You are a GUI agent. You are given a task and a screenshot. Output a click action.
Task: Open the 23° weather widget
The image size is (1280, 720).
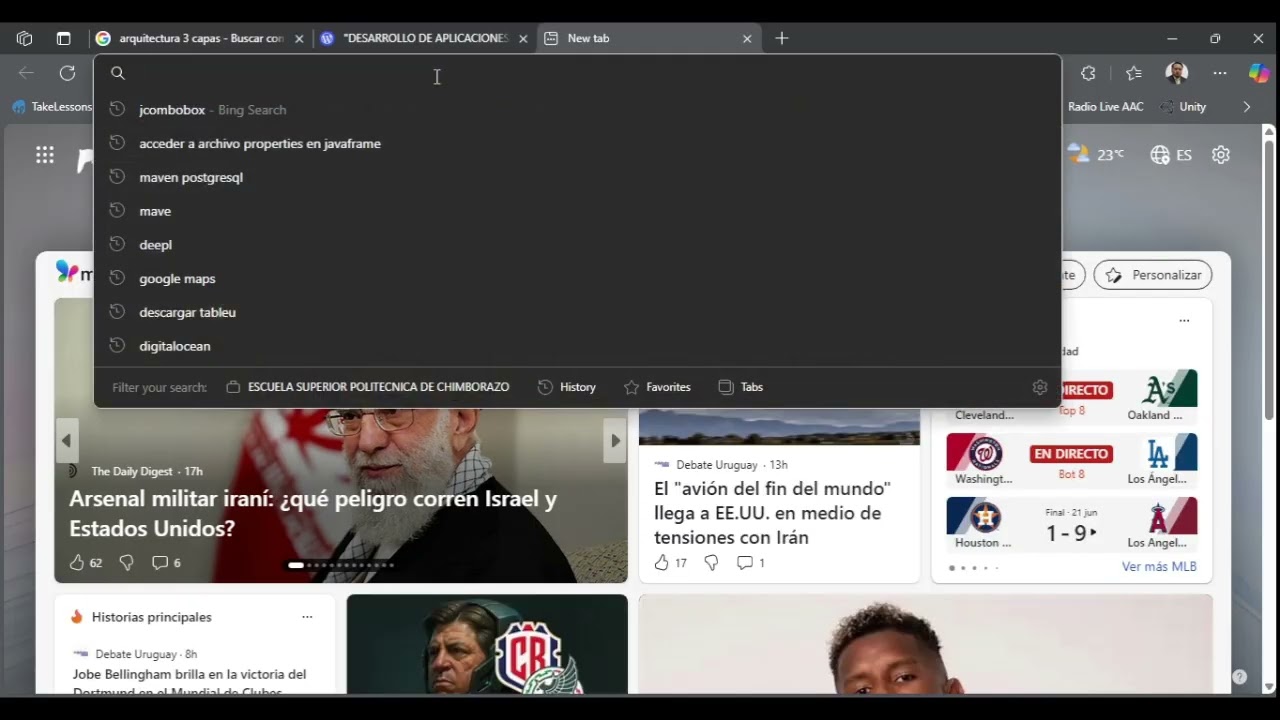pos(1095,155)
